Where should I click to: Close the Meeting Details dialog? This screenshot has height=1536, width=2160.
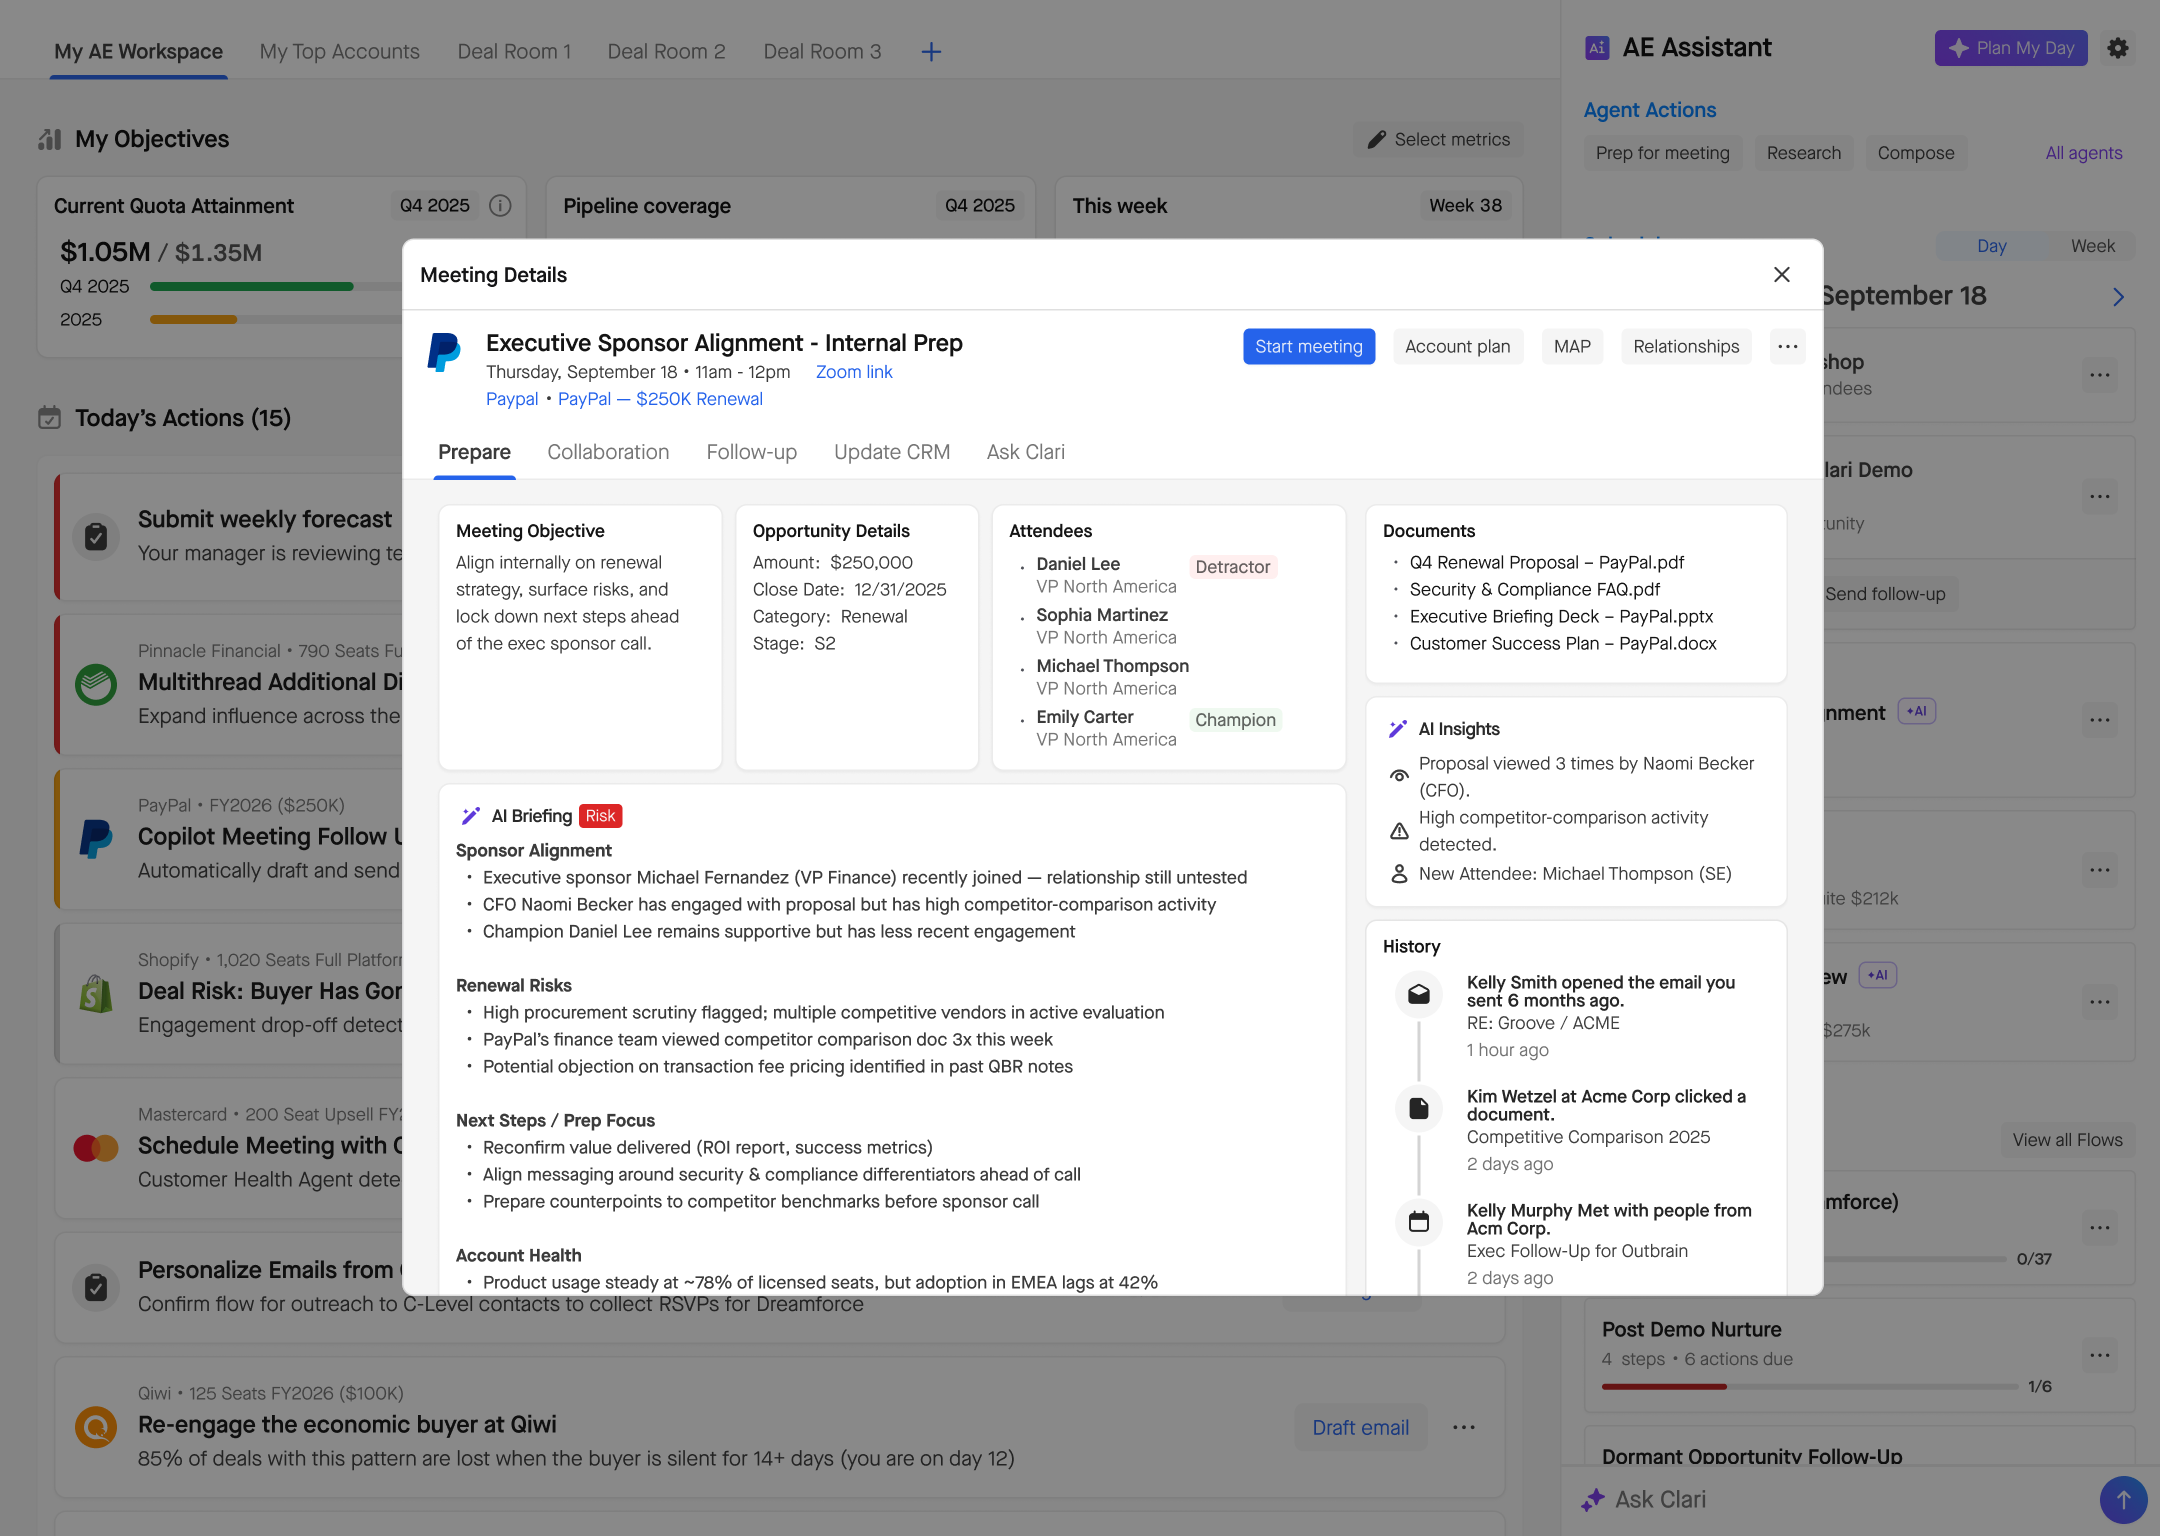1781,274
